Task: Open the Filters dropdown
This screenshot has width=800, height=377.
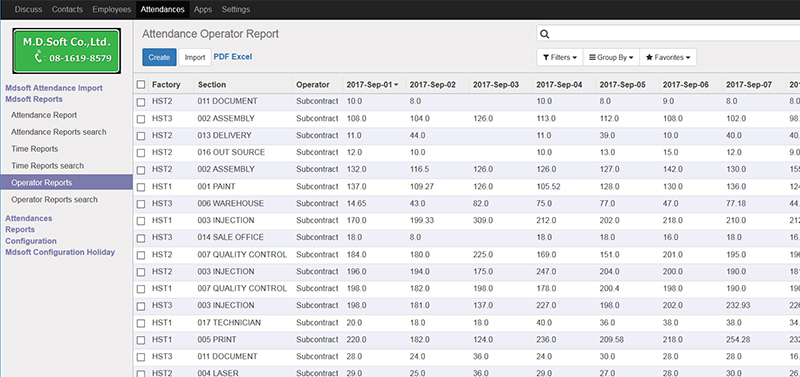Action: click(x=560, y=58)
